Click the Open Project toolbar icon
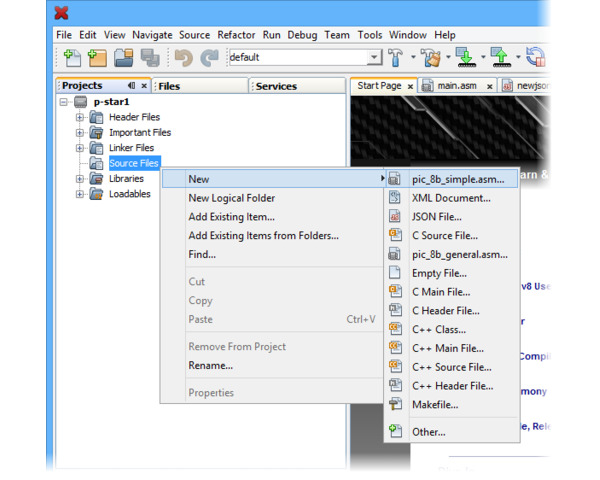600x480 pixels. coord(123,58)
